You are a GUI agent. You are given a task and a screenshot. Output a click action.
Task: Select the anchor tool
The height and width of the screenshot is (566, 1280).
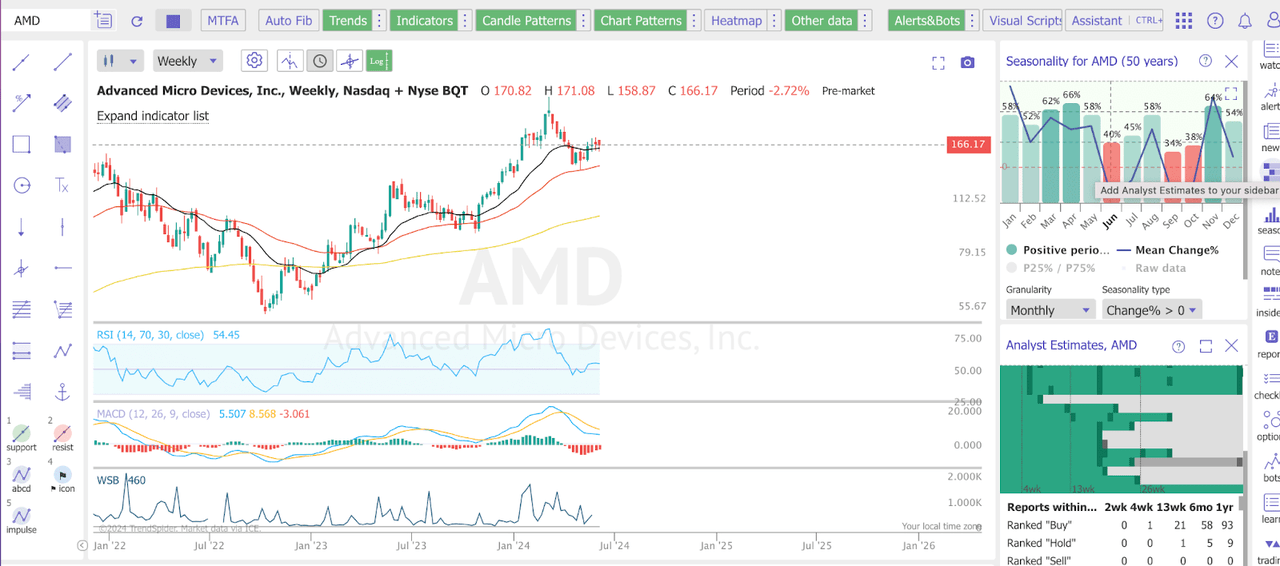(63, 391)
